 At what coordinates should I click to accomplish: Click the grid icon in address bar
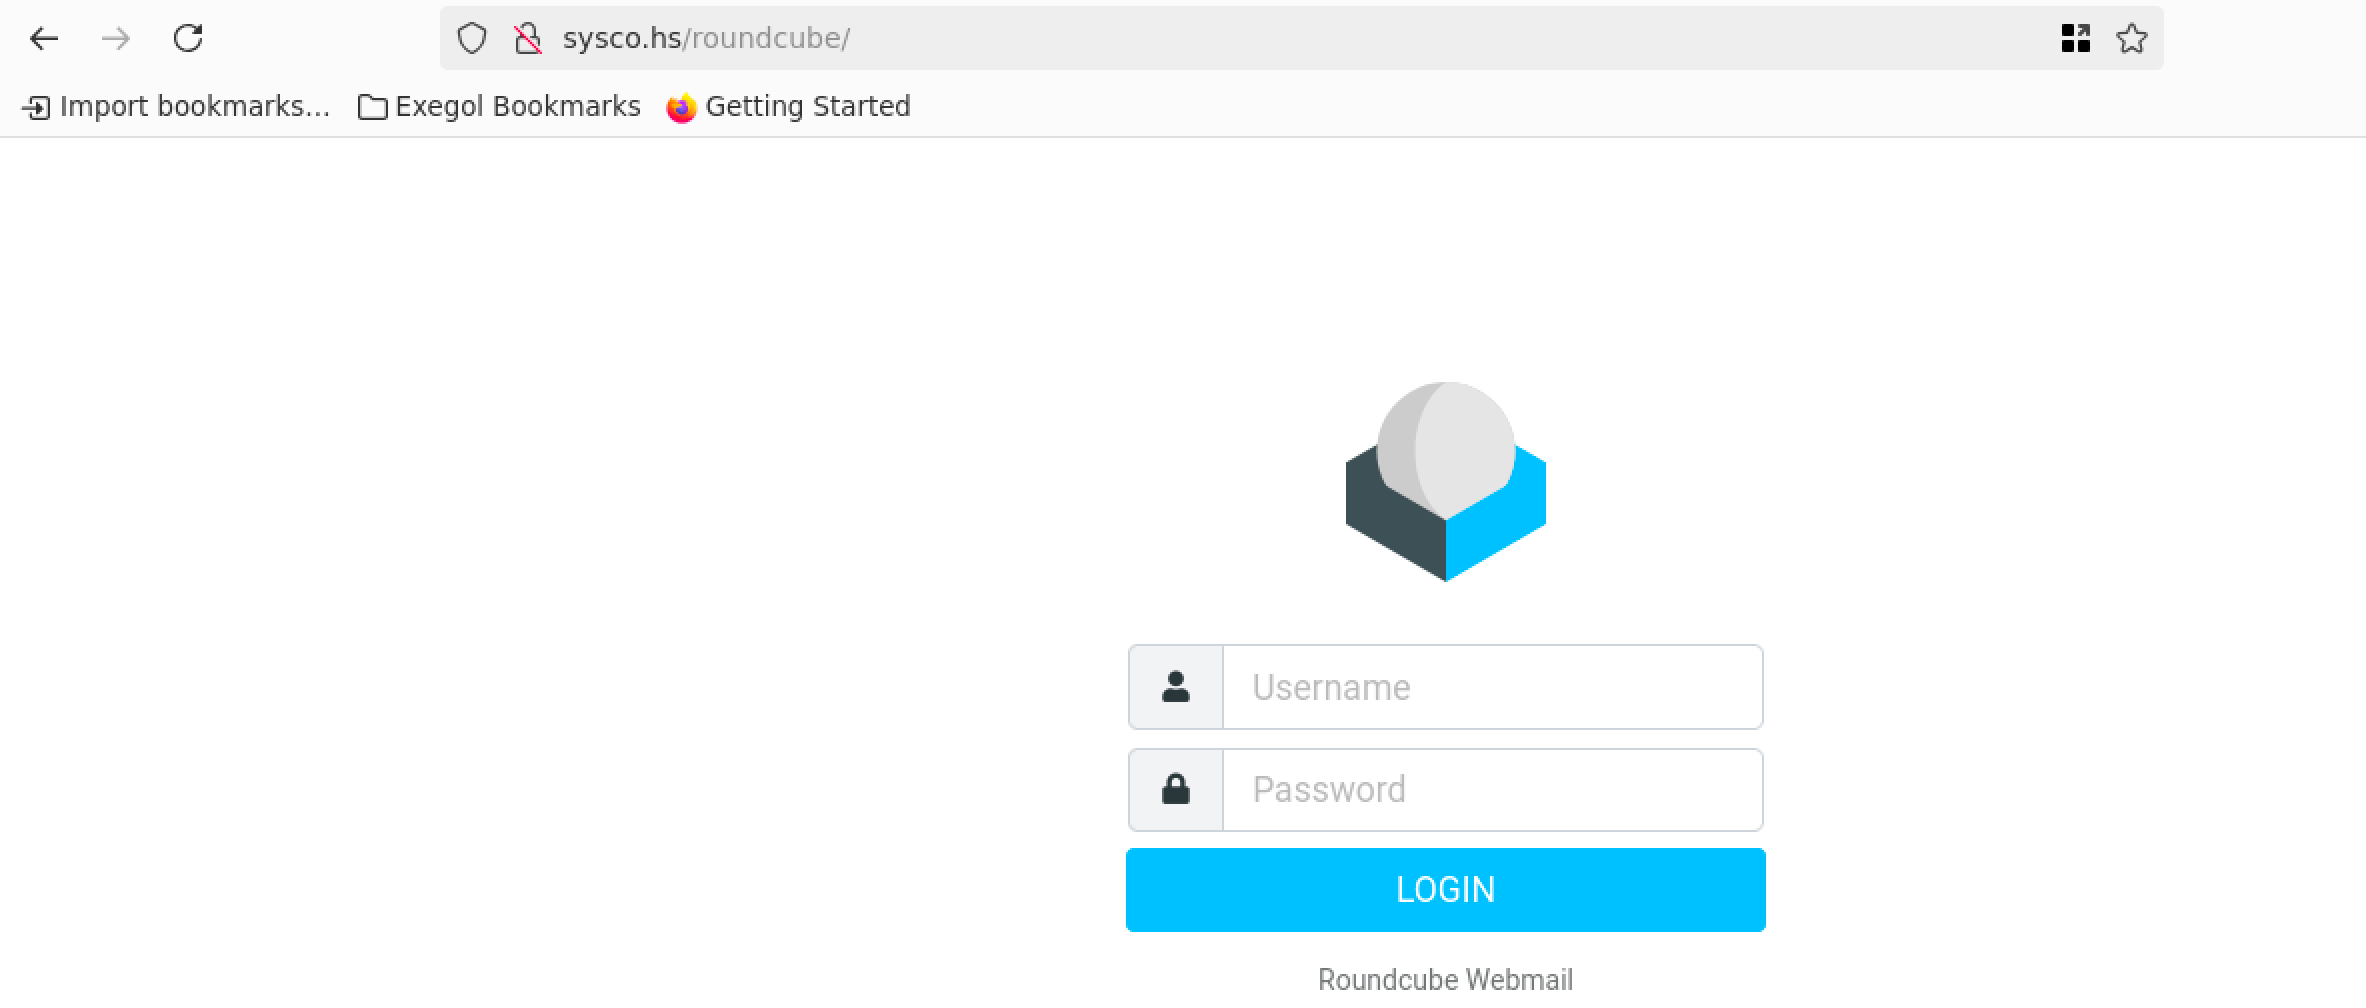[x=2075, y=39]
